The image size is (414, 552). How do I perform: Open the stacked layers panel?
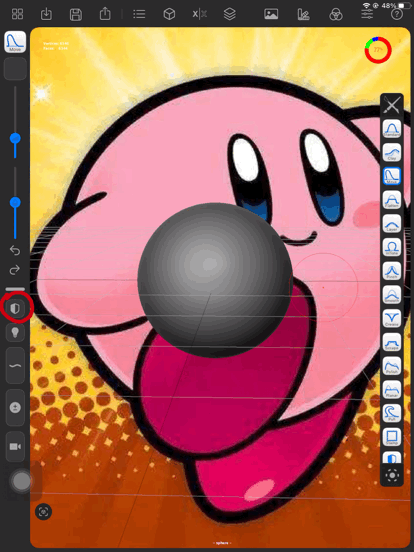[230, 14]
